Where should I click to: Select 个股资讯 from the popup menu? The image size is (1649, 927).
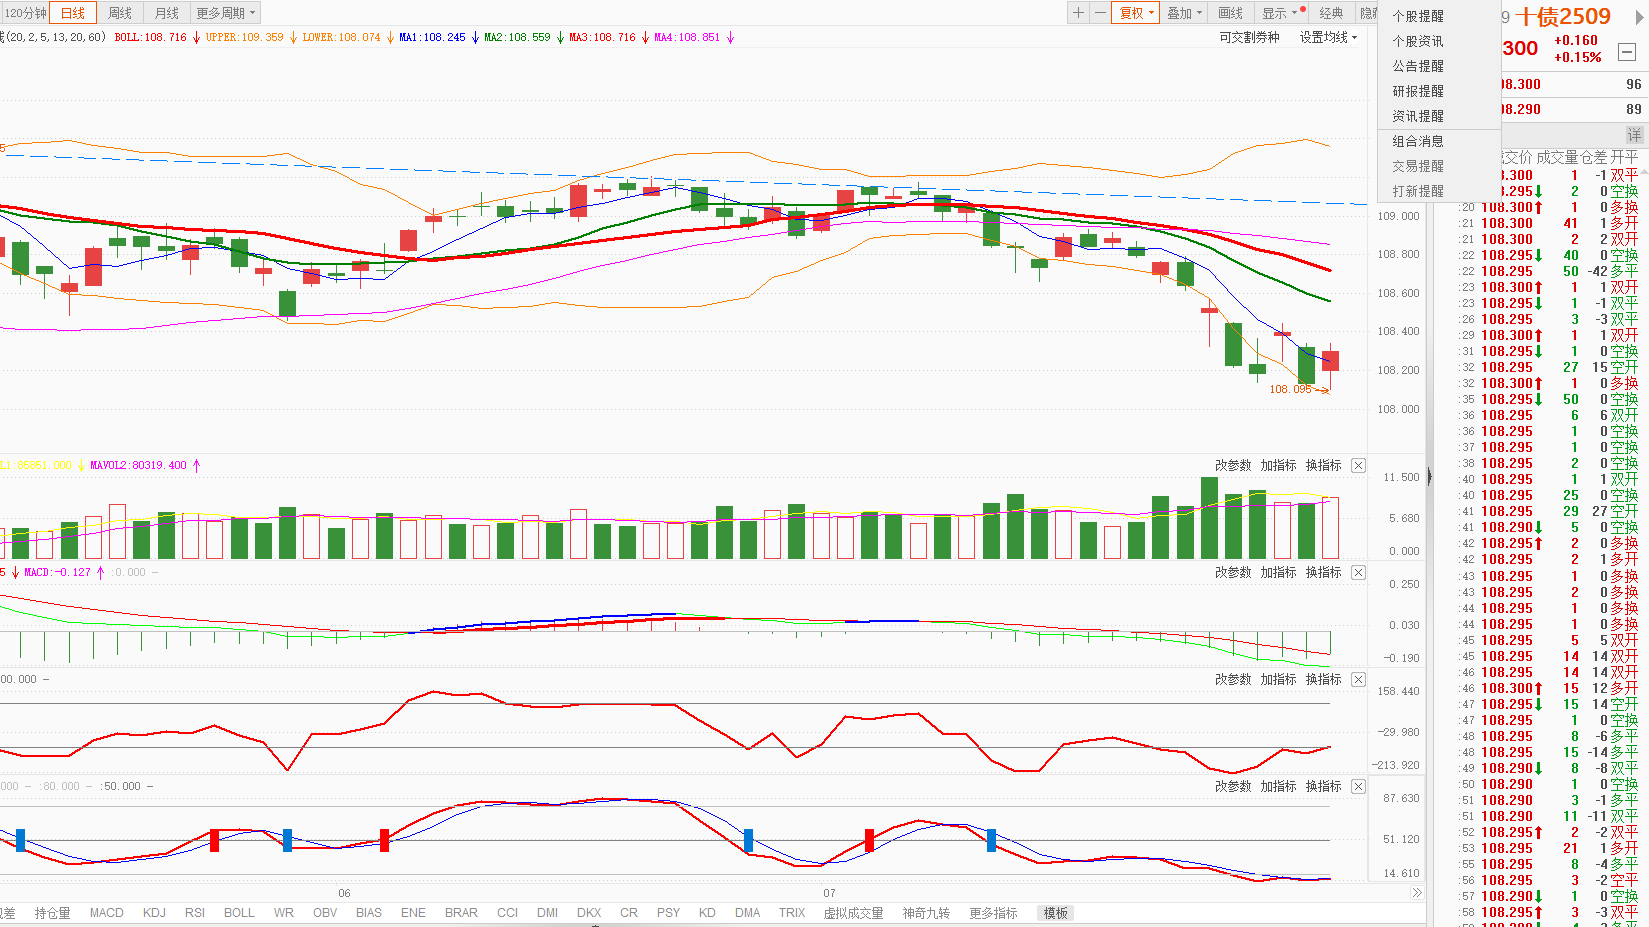[x=1418, y=41]
